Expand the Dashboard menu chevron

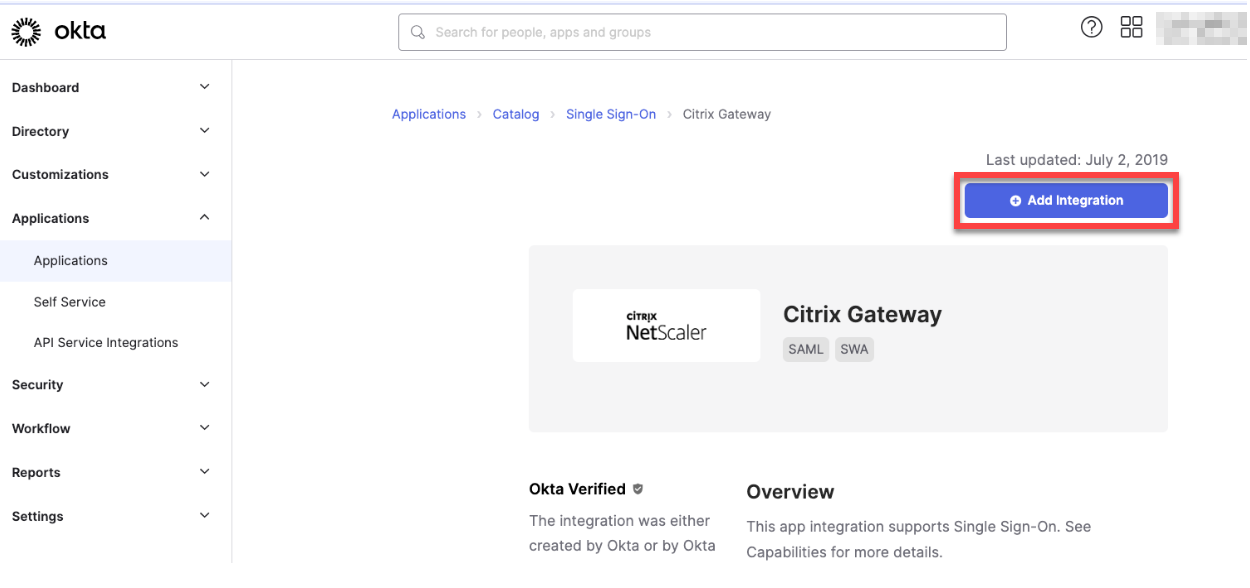coord(205,87)
